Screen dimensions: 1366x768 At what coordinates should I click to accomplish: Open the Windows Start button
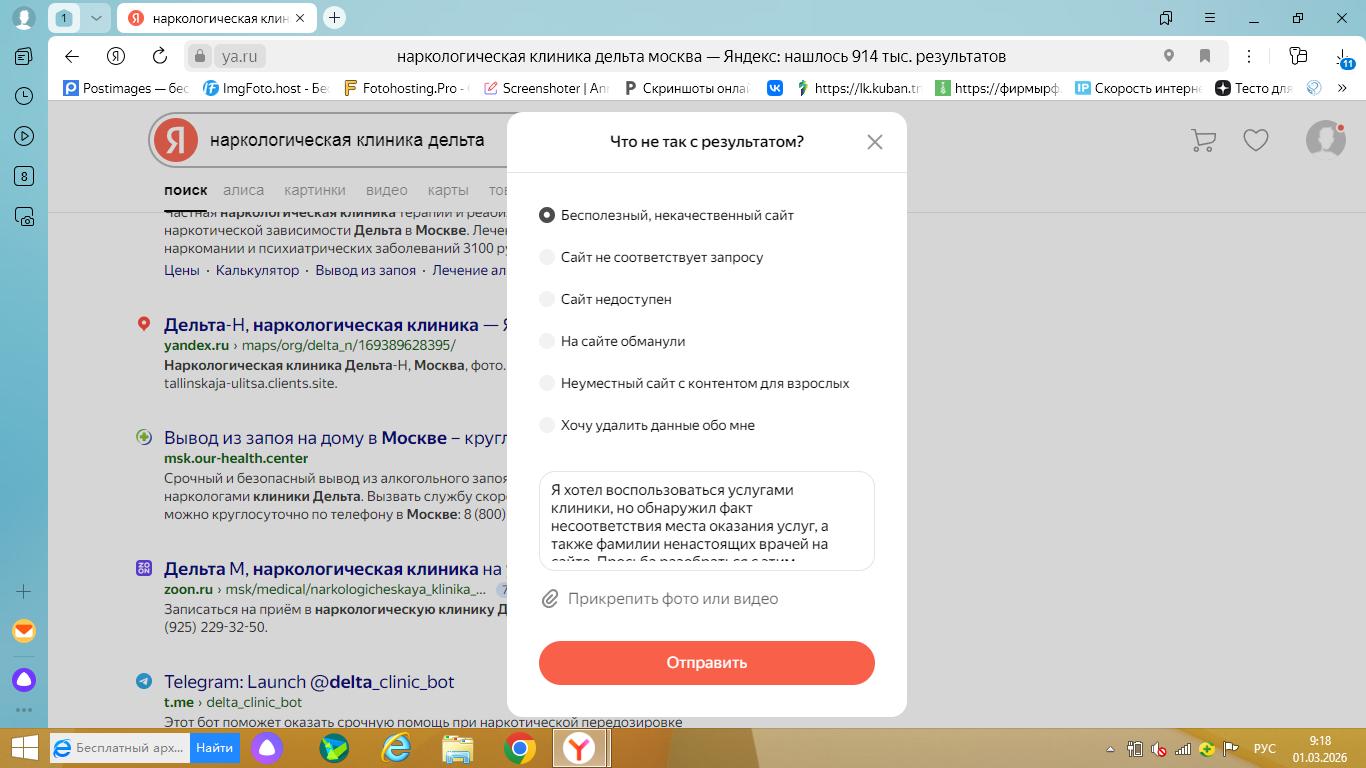pos(24,748)
